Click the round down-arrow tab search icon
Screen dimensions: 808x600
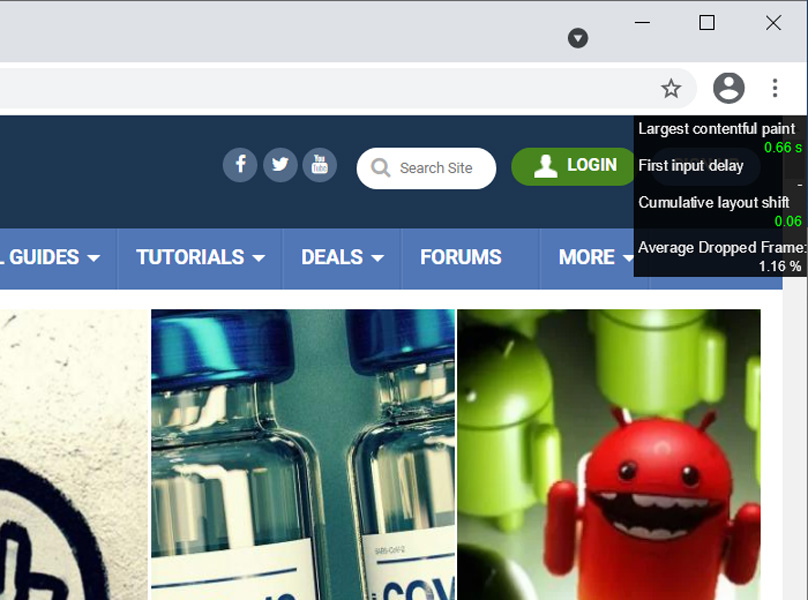(578, 38)
